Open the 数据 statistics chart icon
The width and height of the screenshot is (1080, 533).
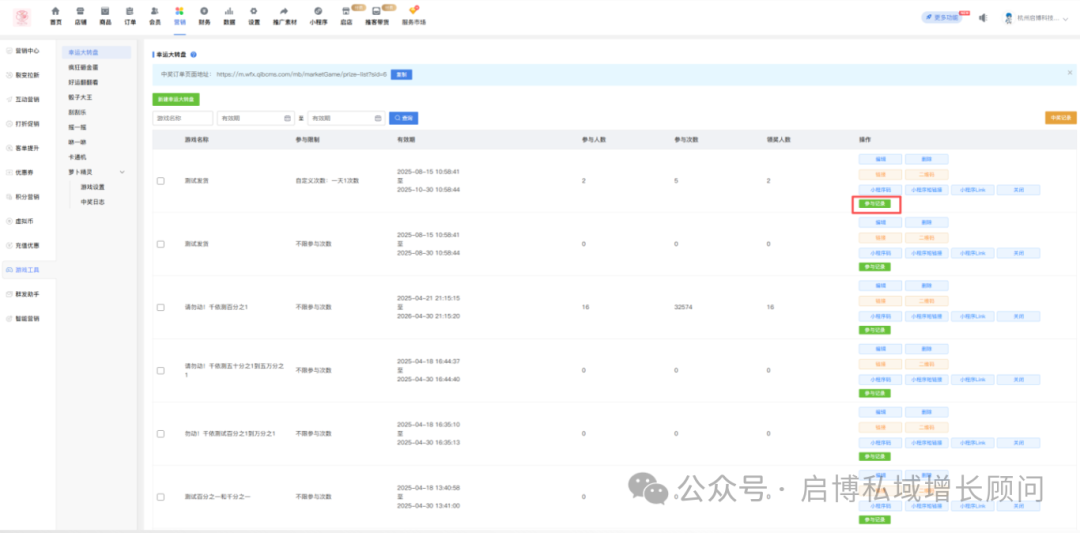tap(229, 11)
